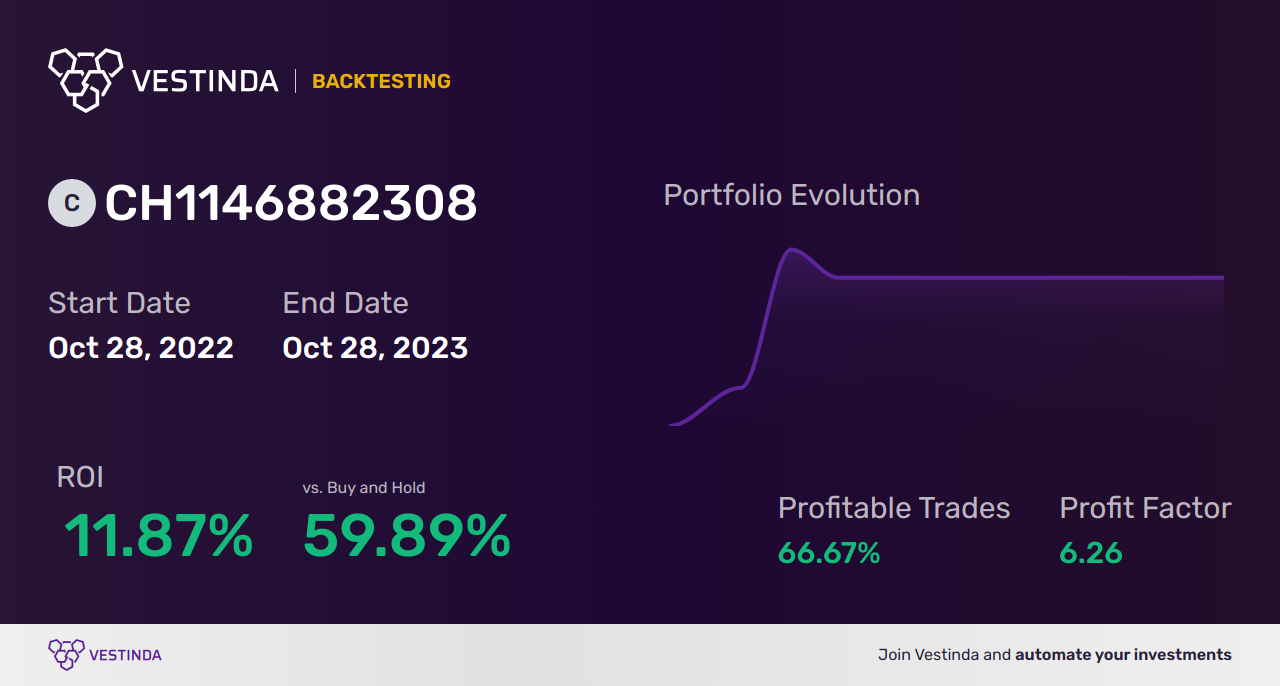1280x686 pixels.
Task: Click the VESTINDA text in footer
Action: pyautogui.click(x=125, y=655)
